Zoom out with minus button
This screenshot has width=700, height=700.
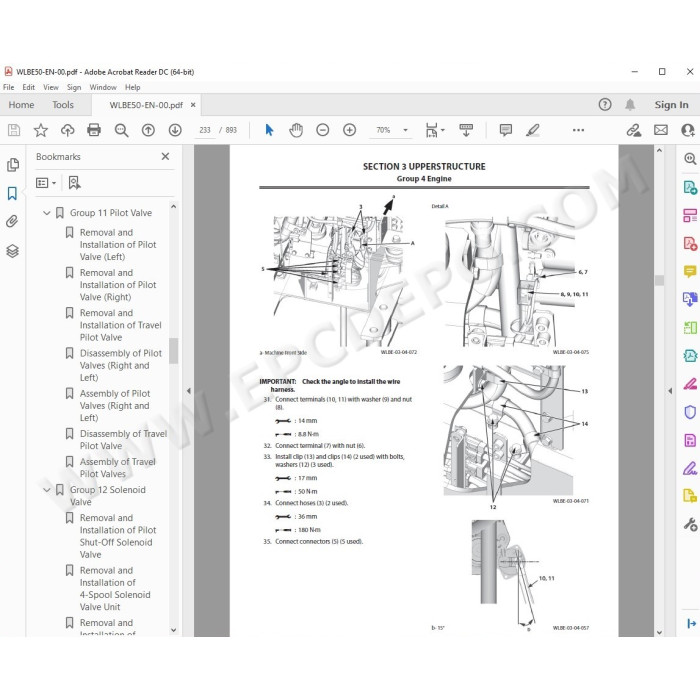click(323, 130)
